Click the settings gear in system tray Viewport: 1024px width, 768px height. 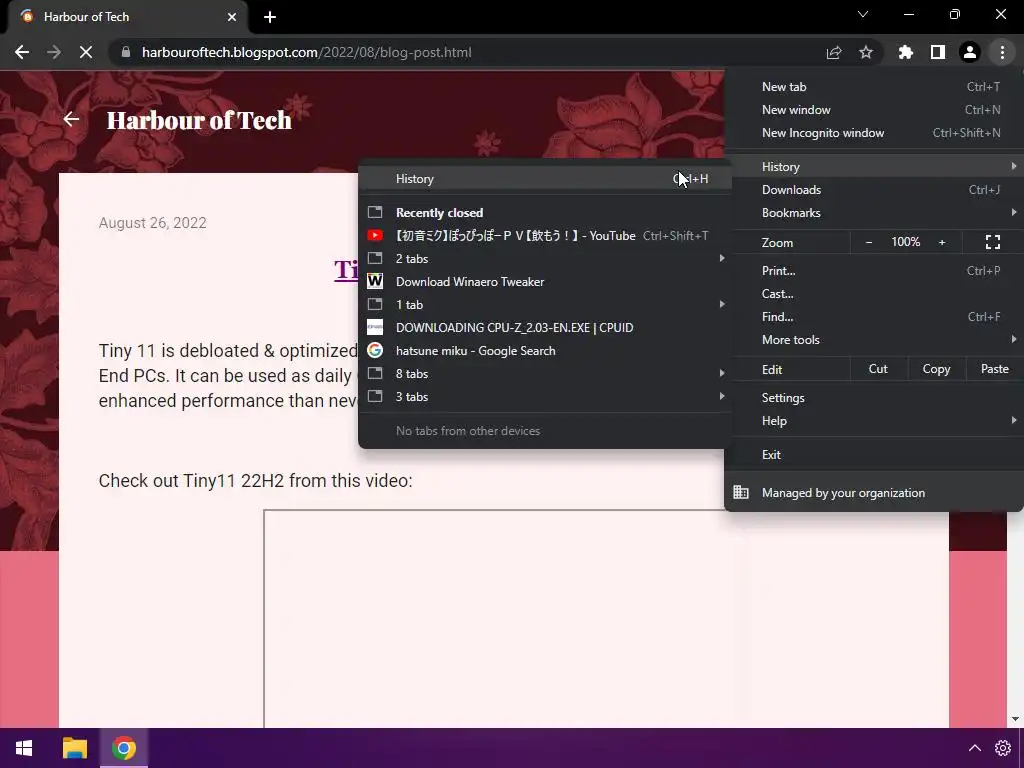(1002, 748)
